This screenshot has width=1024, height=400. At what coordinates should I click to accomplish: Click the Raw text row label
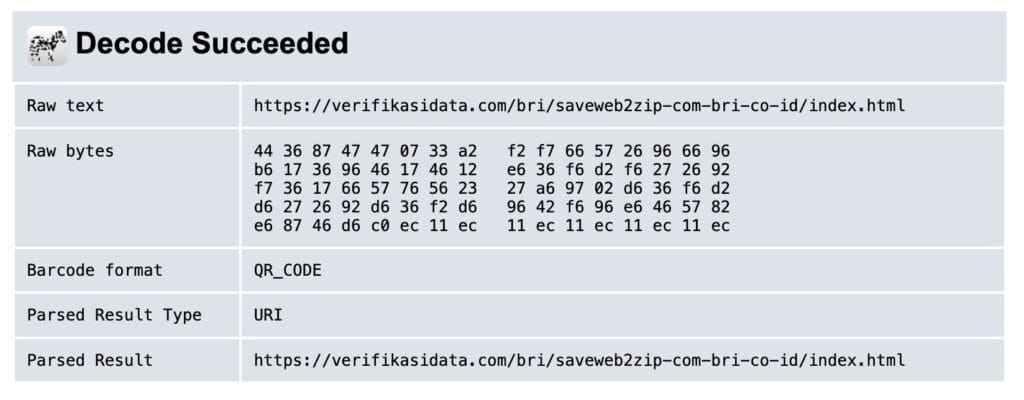65,105
